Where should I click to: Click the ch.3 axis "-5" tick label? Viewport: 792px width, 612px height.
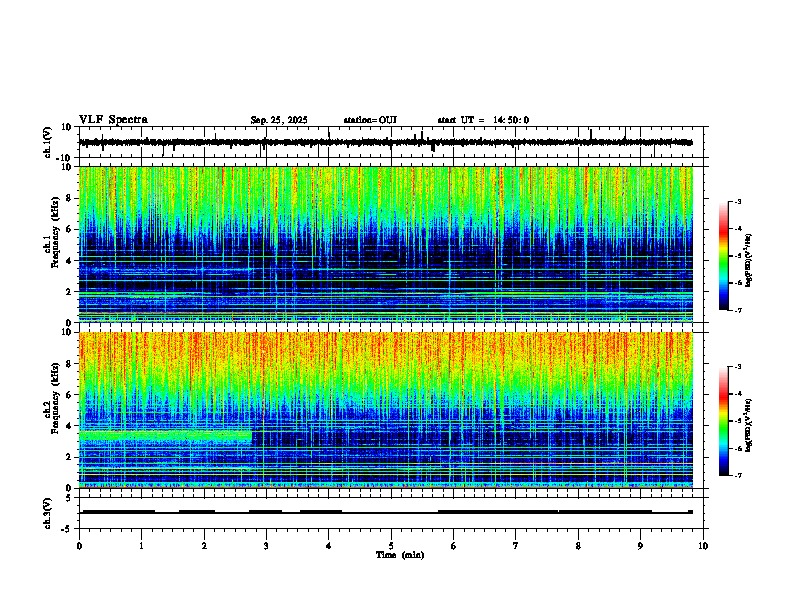click(x=67, y=529)
